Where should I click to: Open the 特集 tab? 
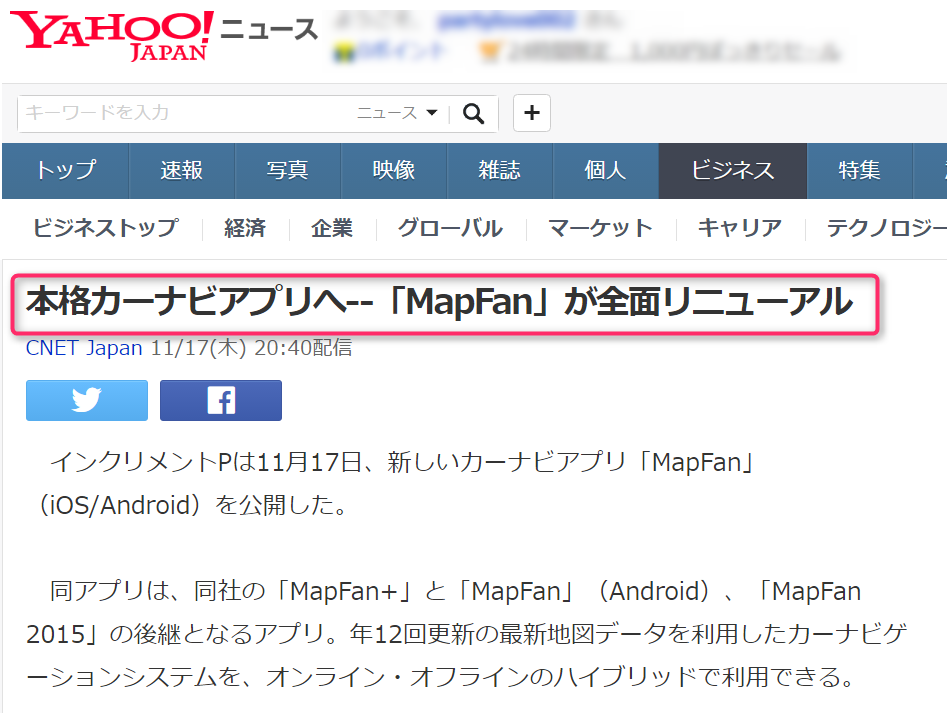859,171
